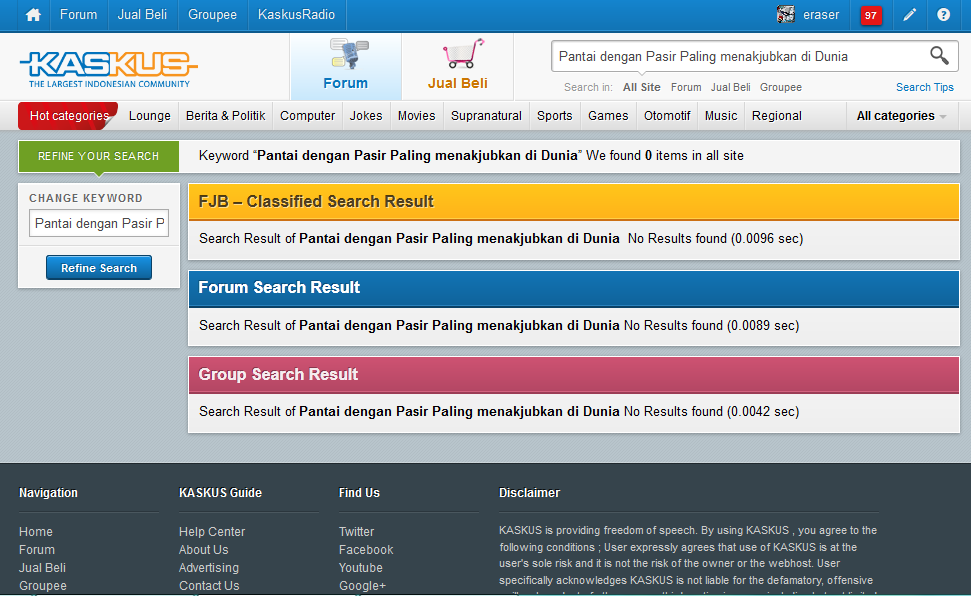Viewport: 971px width, 596px height.
Task: Open Facebook under Find Us
Action: click(366, 550)
